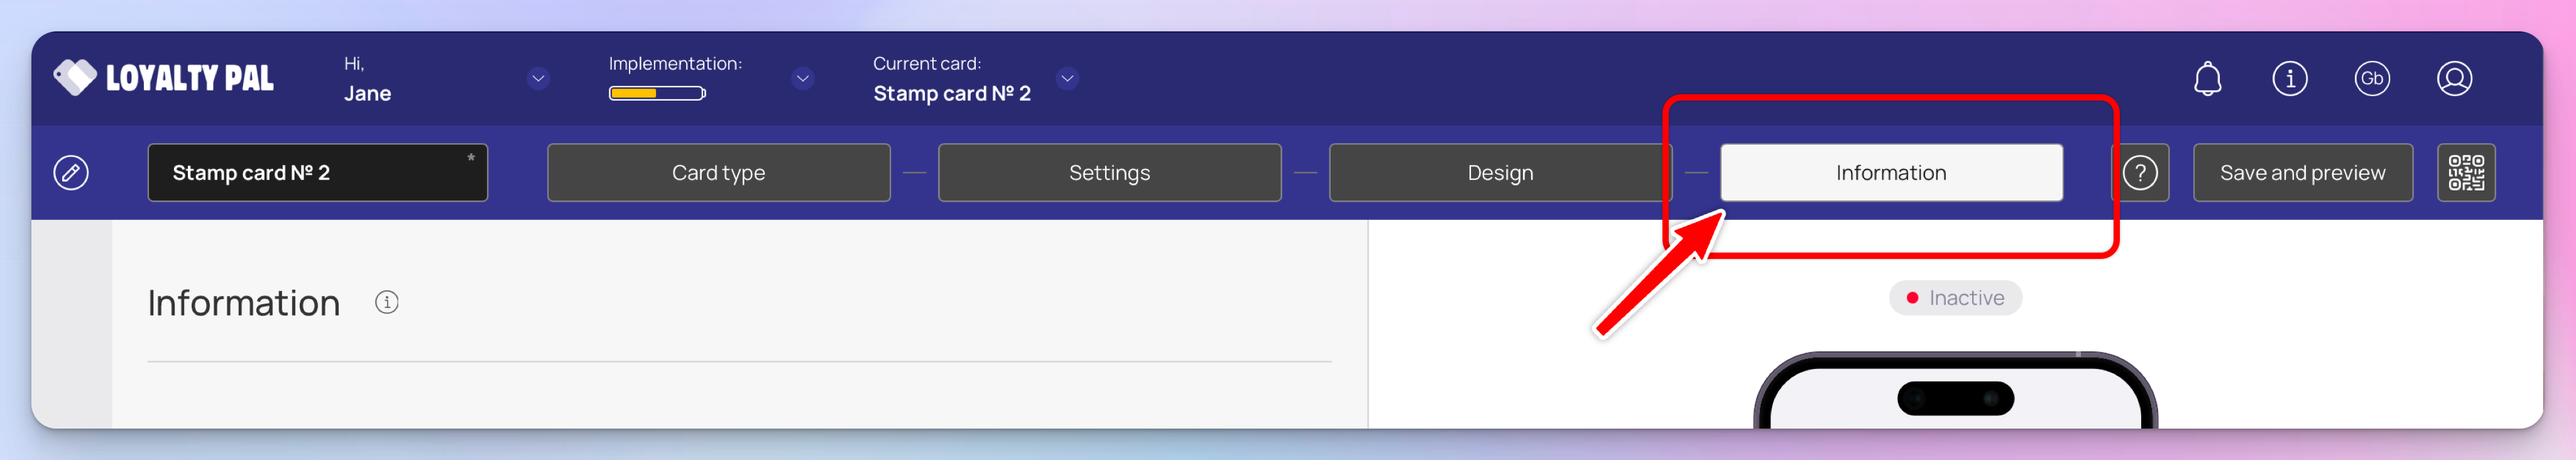Click the Loyalty Pal heart logo

pos(75,77)
